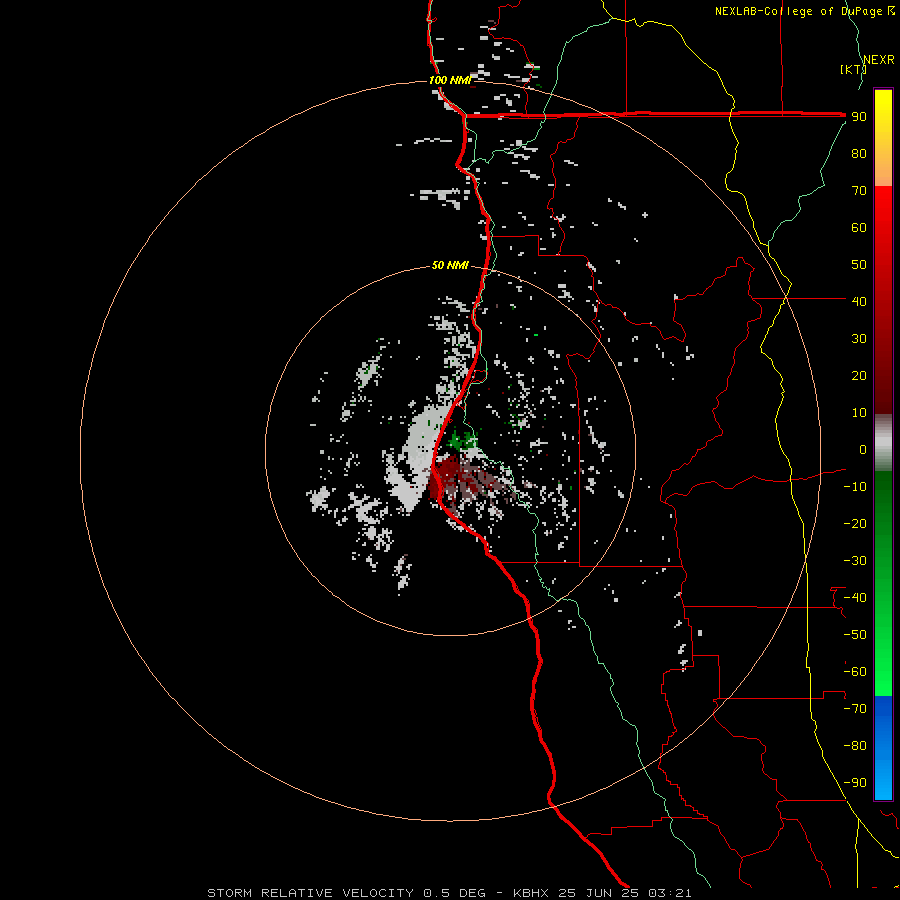Select the -10 value on velocity scale

(855, 487)
